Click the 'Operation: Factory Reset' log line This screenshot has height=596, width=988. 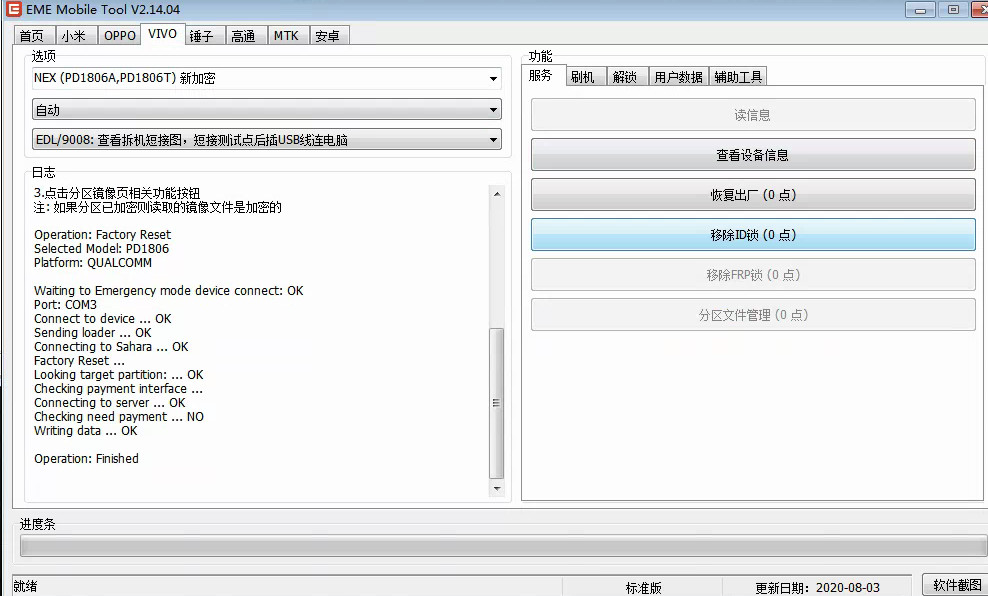103,234
